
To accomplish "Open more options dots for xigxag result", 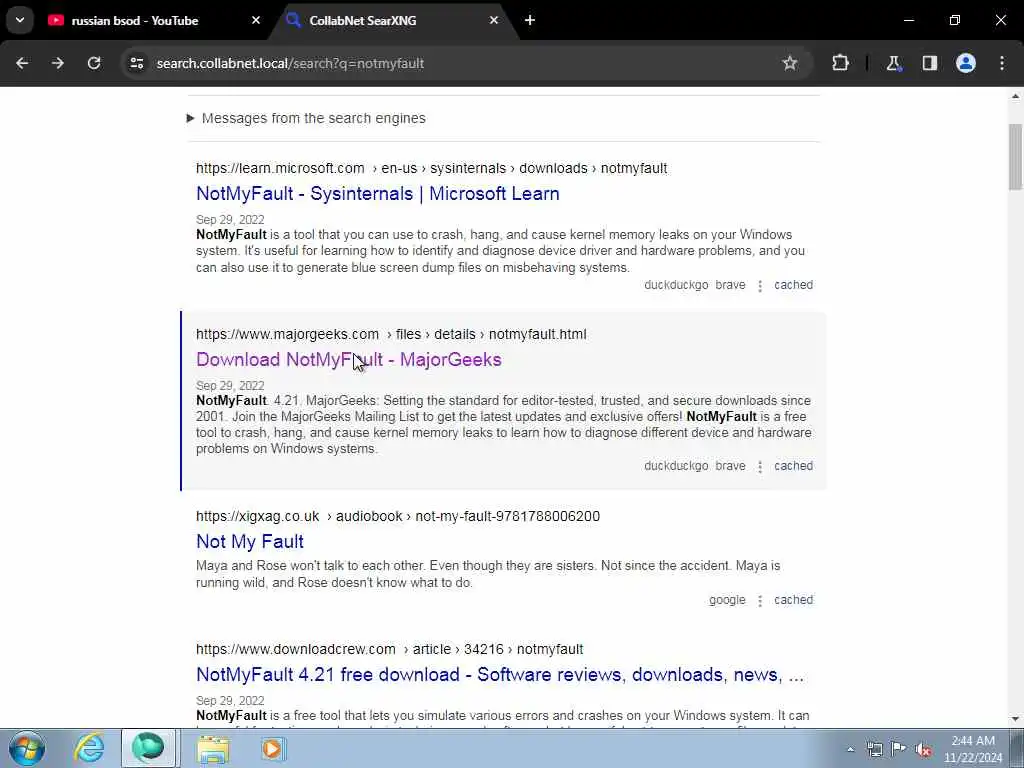I will point(760,600).
